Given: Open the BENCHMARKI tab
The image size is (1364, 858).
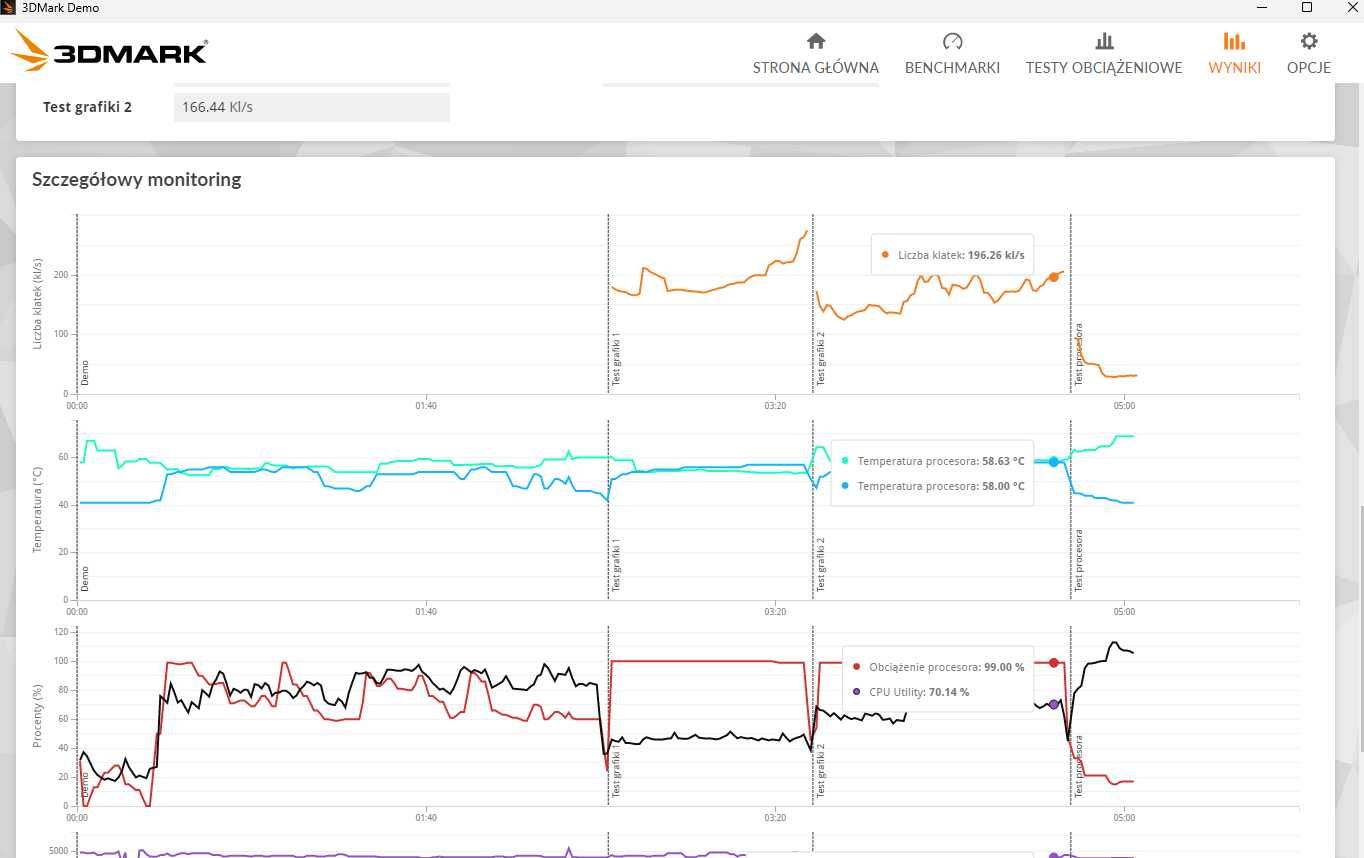Looking at the screenshot, I should coord(952,54).
